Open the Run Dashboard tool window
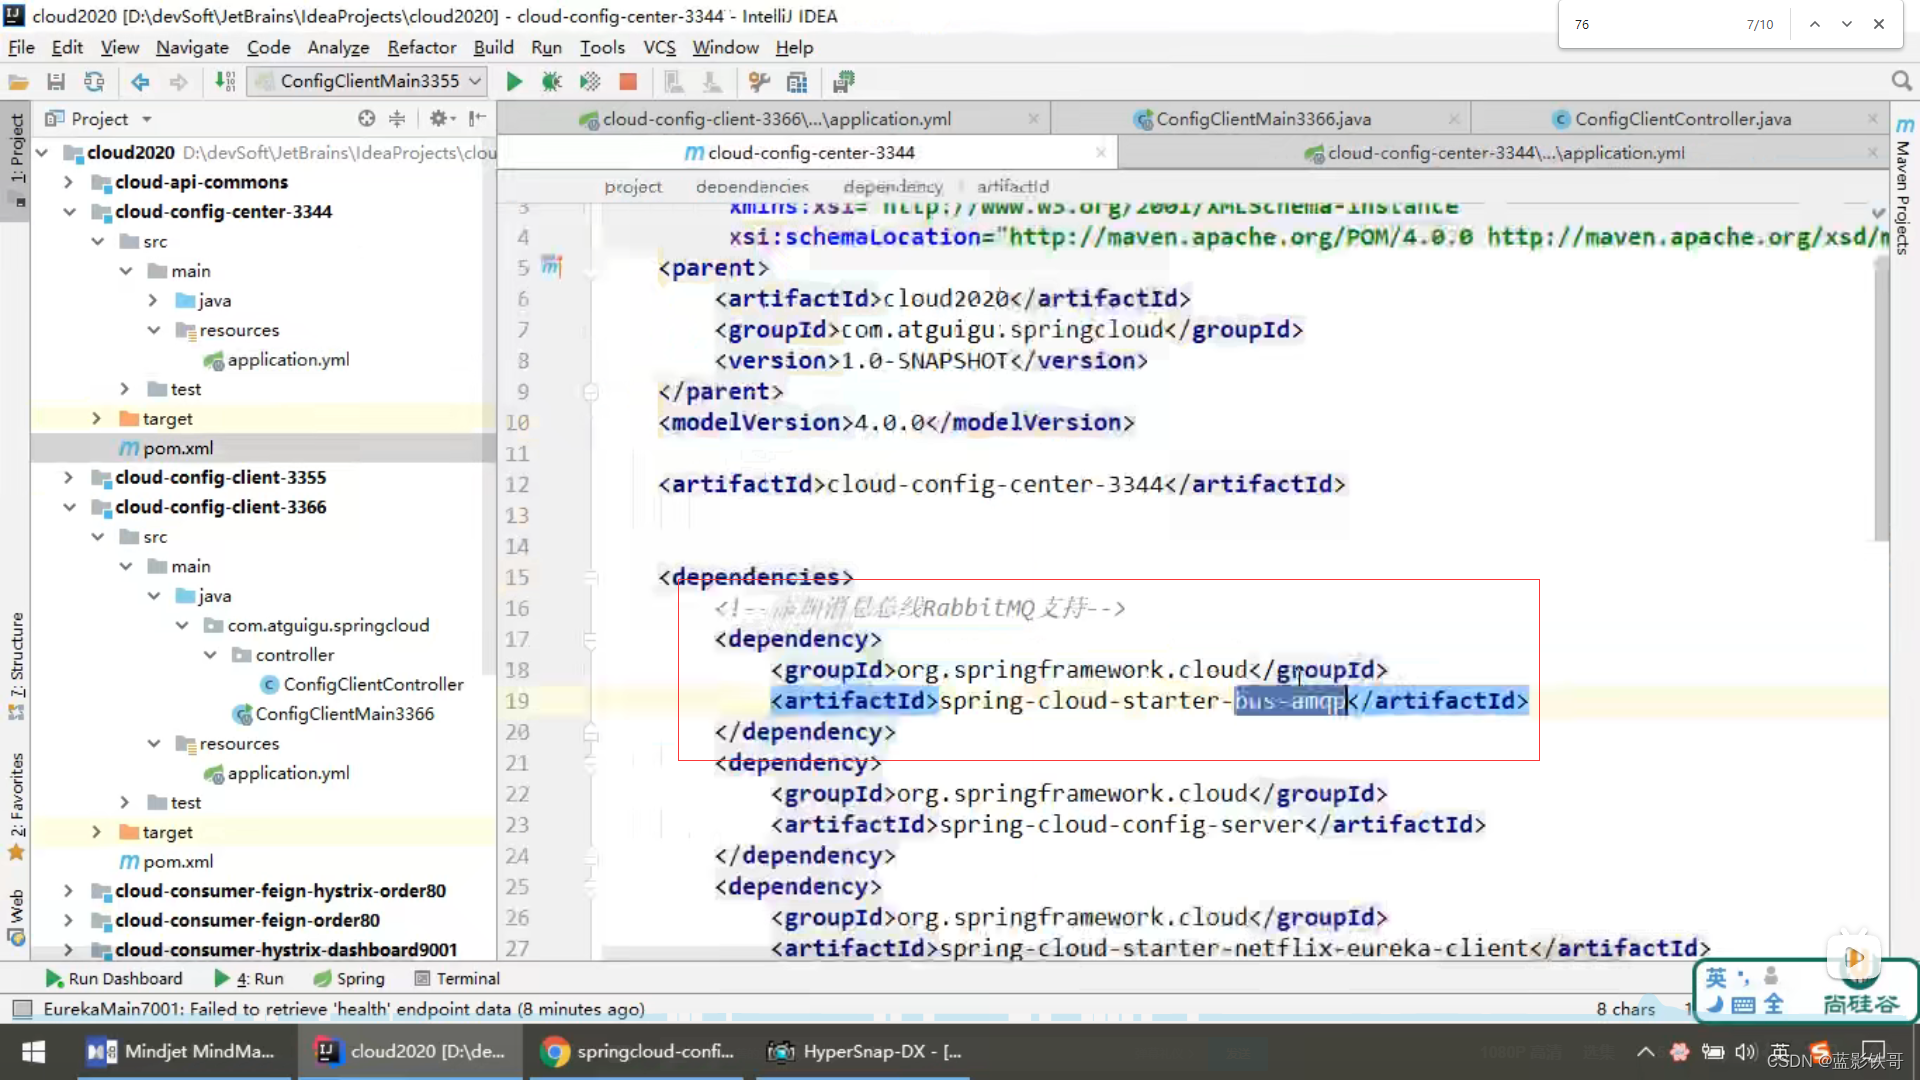Screen dimensions: 1920x1080 (x=114, y=979)
